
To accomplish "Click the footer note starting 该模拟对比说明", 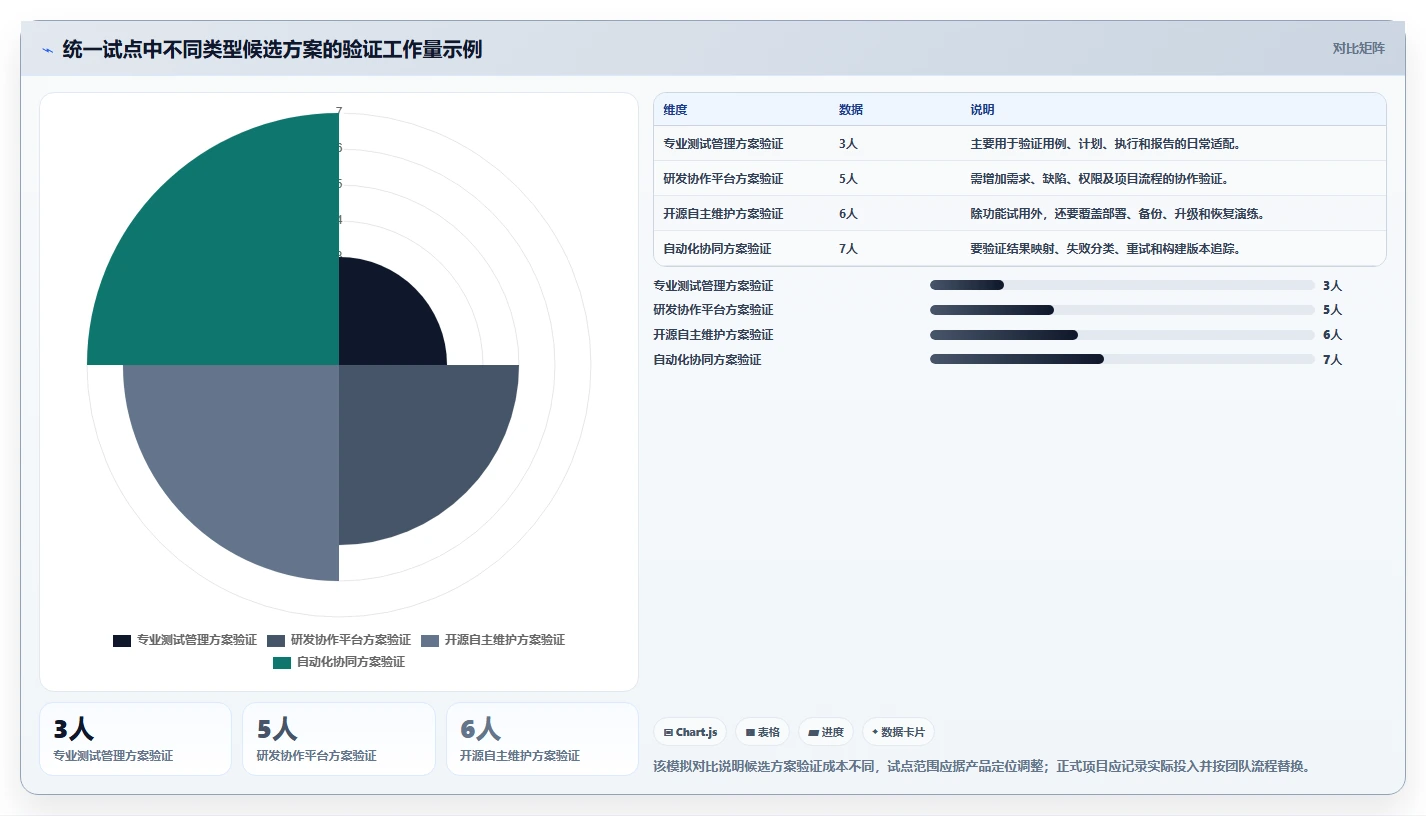I will click(981, 766).
